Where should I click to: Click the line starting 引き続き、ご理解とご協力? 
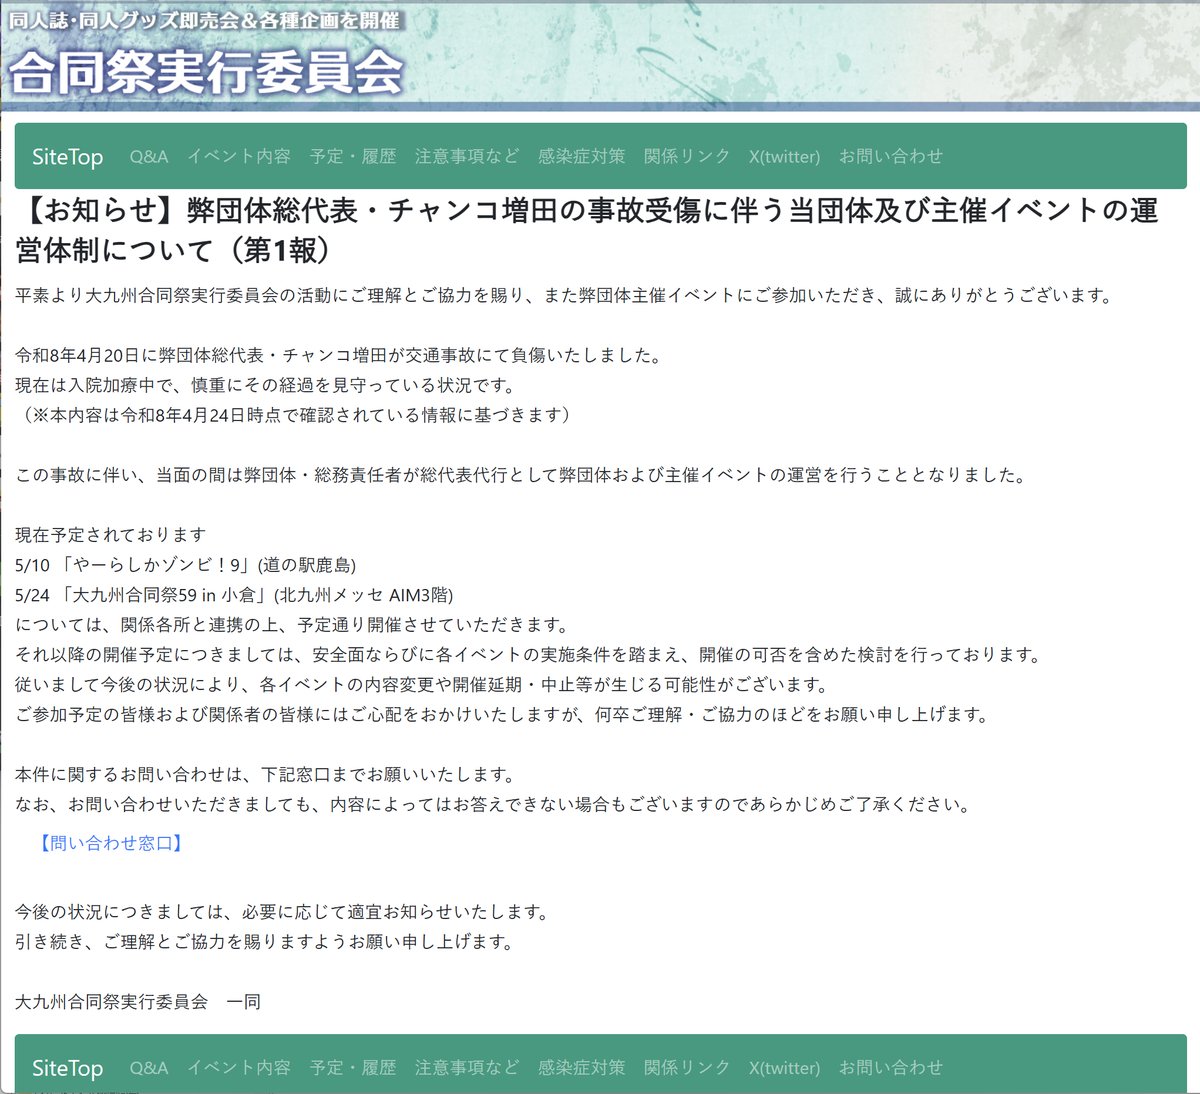(x=265, y=942)
